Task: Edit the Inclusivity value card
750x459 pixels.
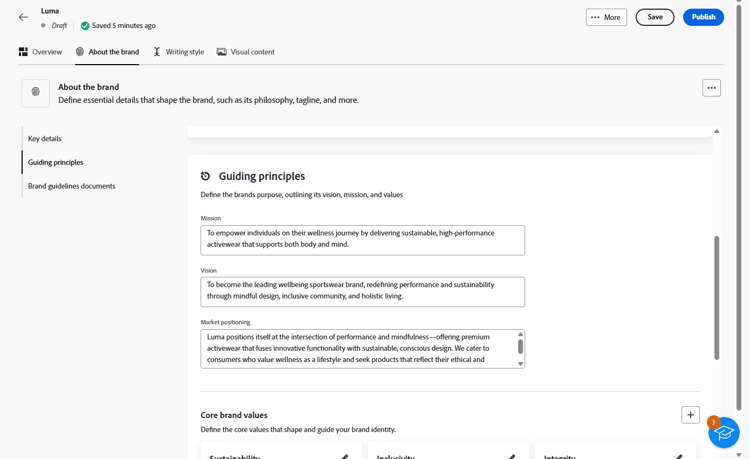Action: click(x=511, y=457)
